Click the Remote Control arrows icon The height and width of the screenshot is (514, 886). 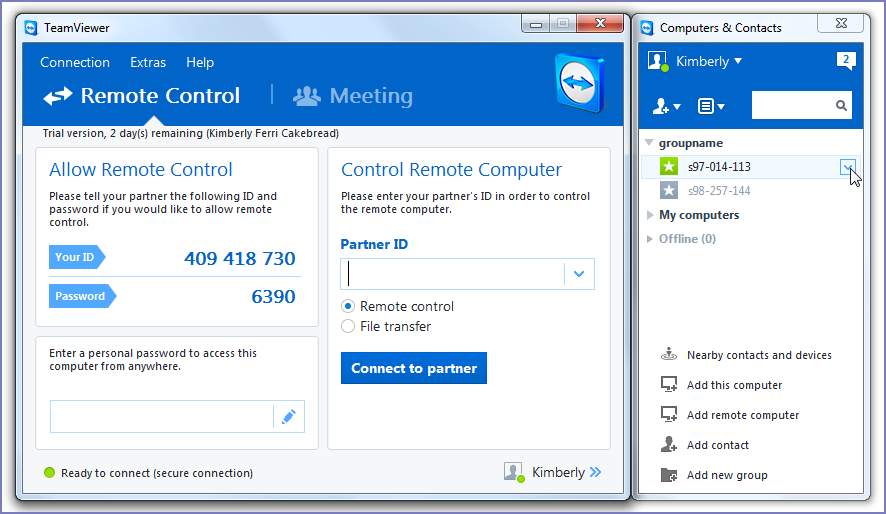[x=58, y=96]
